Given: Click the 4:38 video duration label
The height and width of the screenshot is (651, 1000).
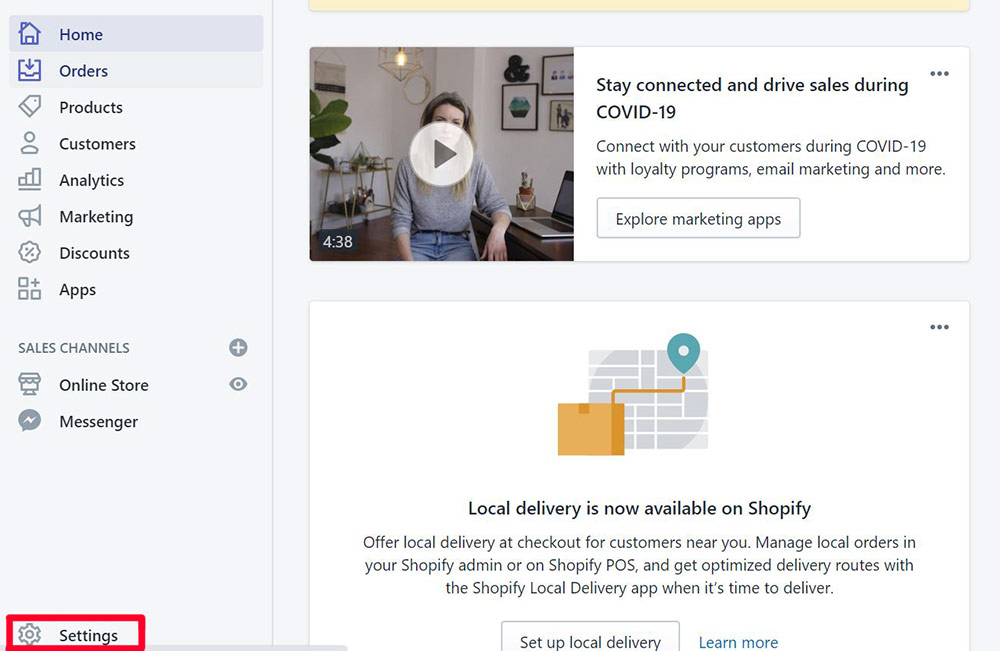Looking at the screenshot, I should tap(337, 242).
